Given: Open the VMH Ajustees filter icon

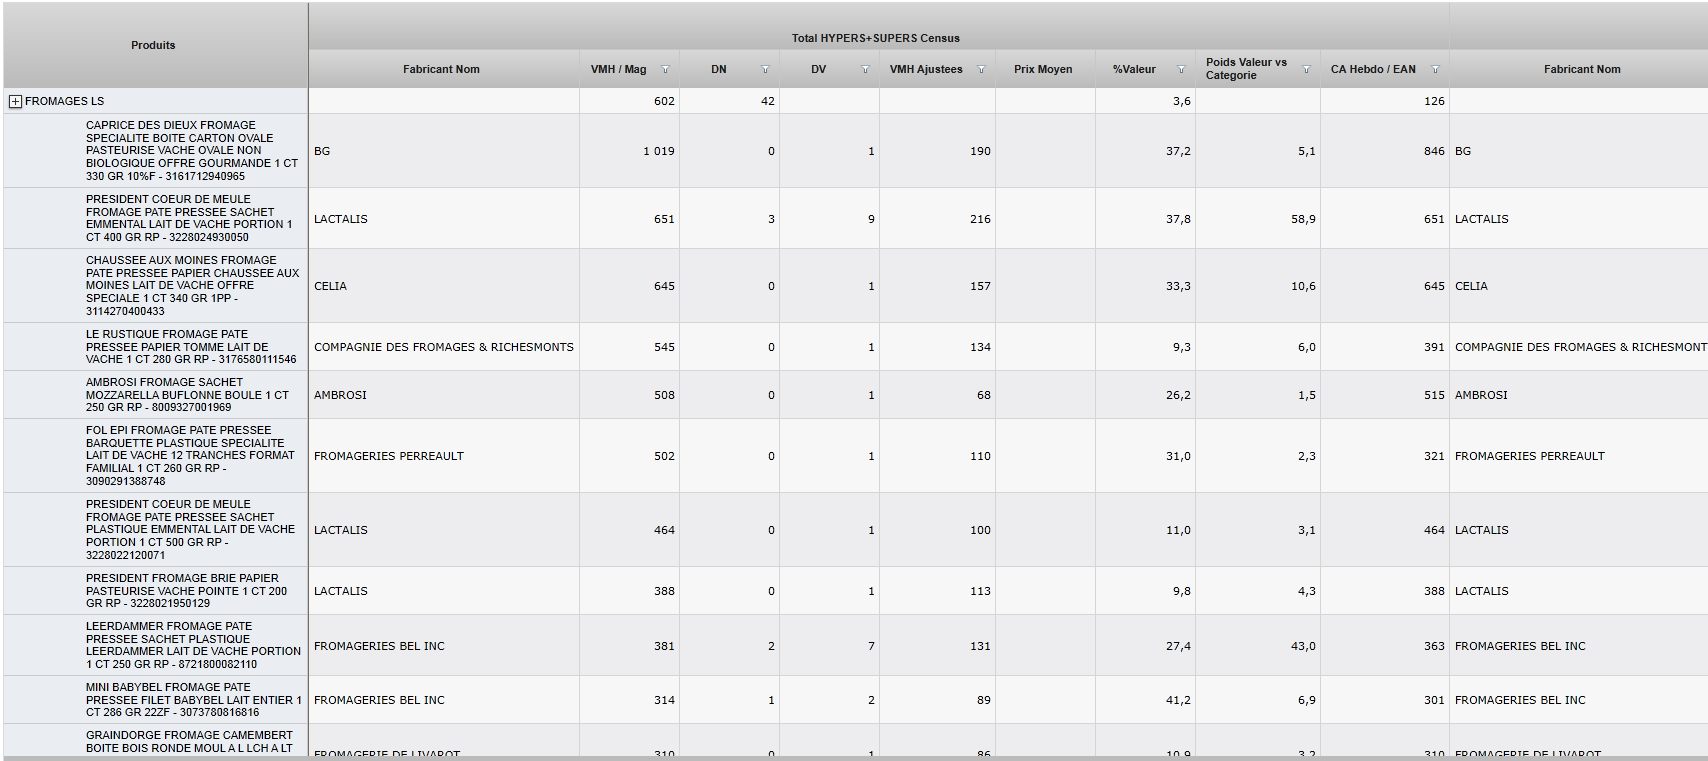Looking at the screenshot, I should click(981, 70).
